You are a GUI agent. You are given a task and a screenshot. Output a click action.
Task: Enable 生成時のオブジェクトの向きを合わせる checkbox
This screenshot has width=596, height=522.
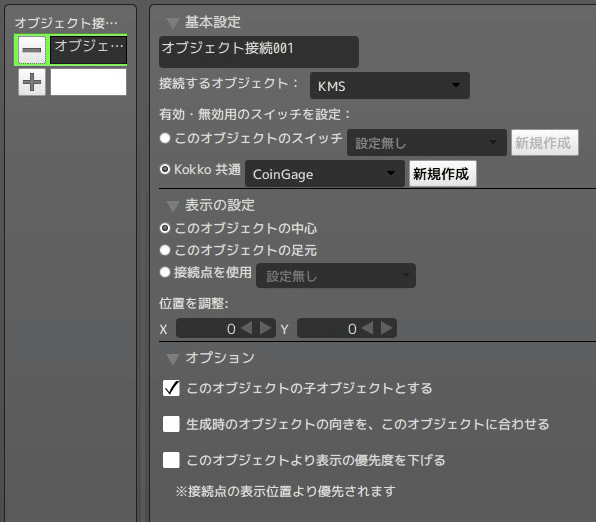(171, 424)
